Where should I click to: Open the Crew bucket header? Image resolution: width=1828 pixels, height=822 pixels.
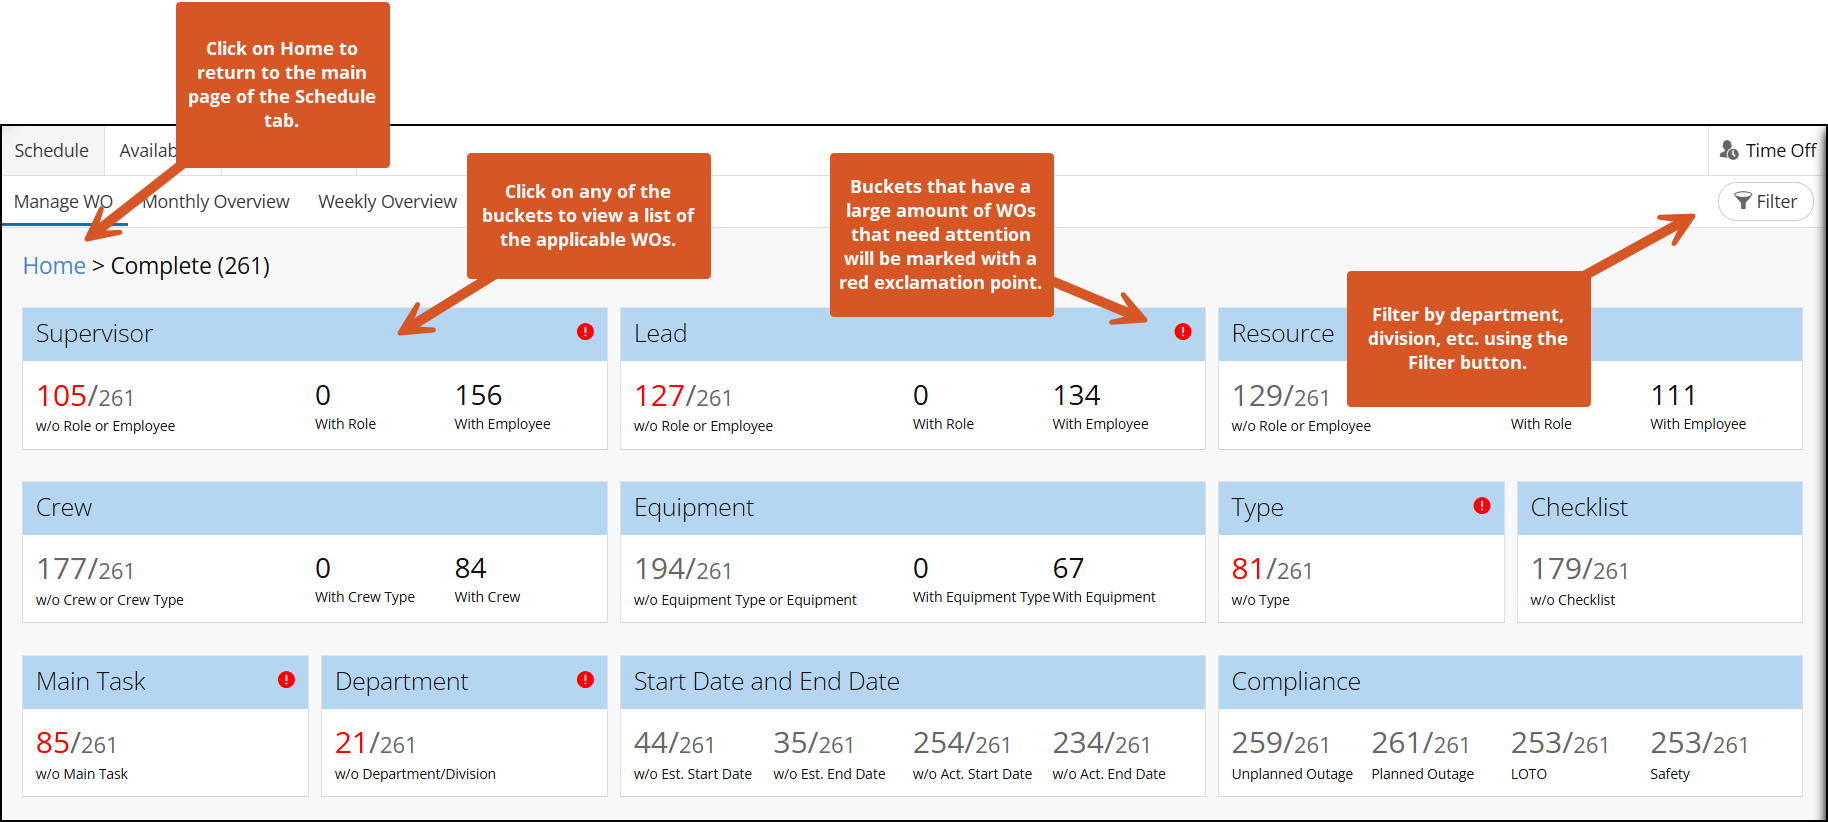pos(314,508)
